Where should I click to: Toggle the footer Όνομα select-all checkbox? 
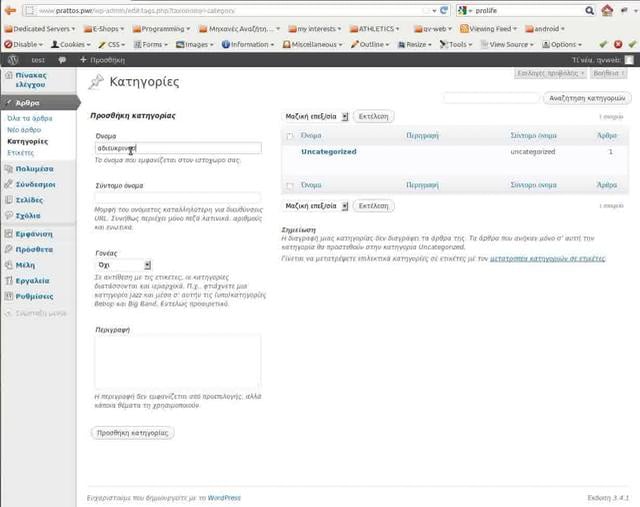pos(290,186)
